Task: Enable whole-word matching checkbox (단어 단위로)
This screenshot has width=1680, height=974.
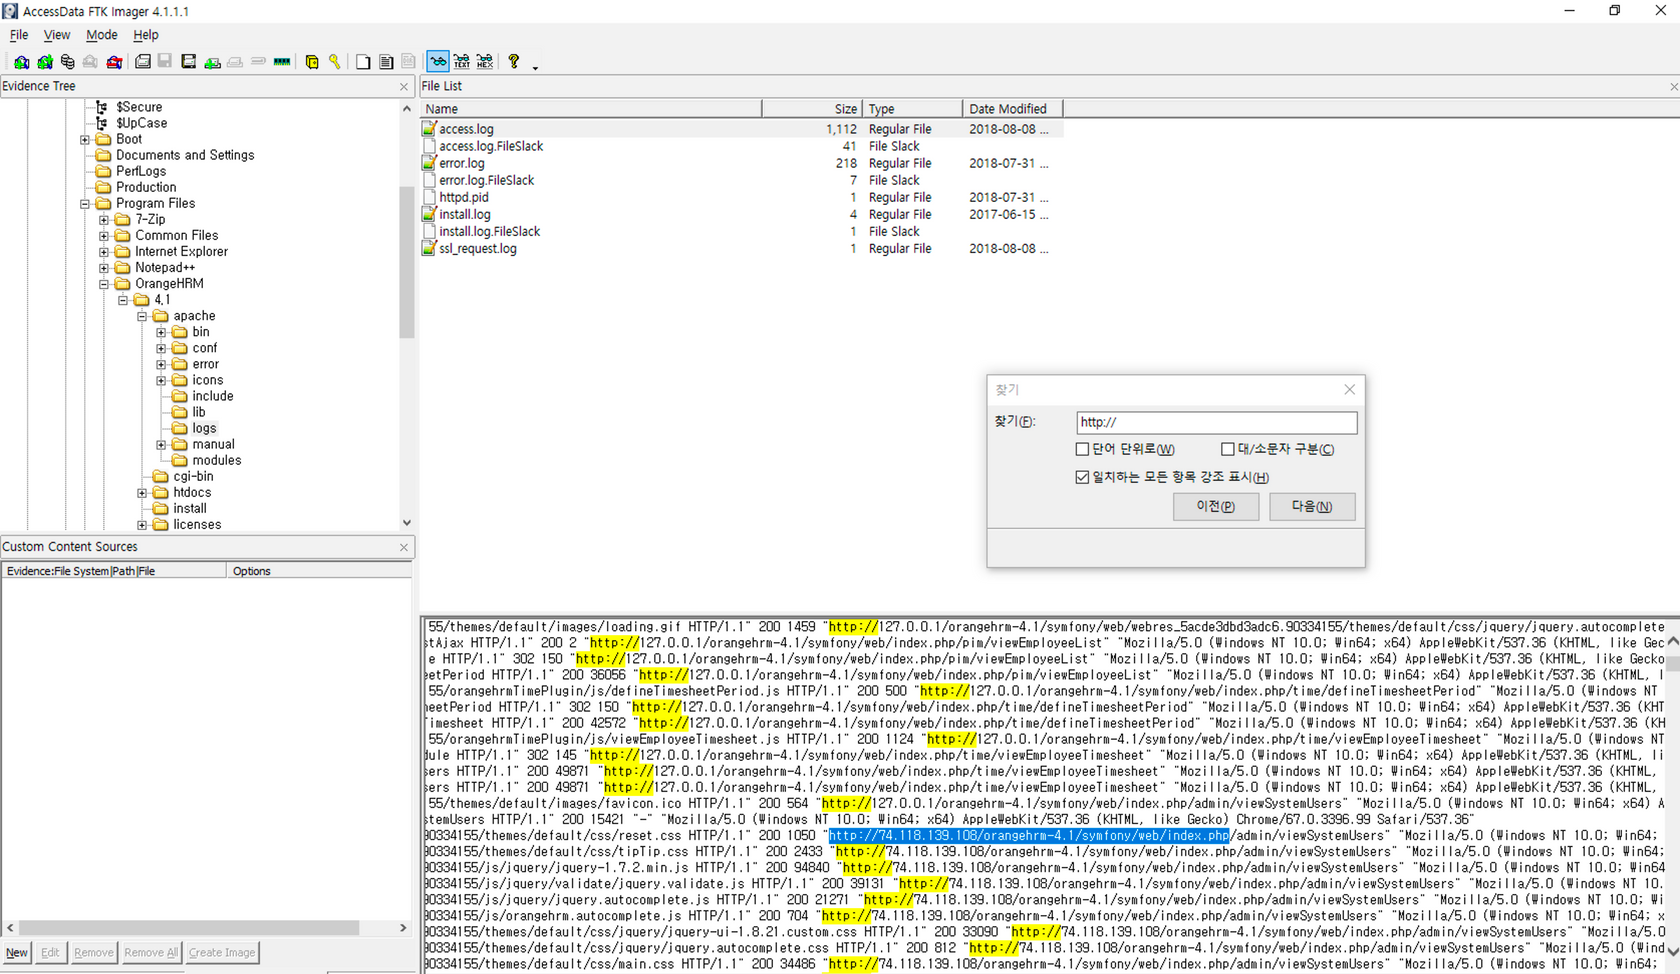Action: (1082, 449)
